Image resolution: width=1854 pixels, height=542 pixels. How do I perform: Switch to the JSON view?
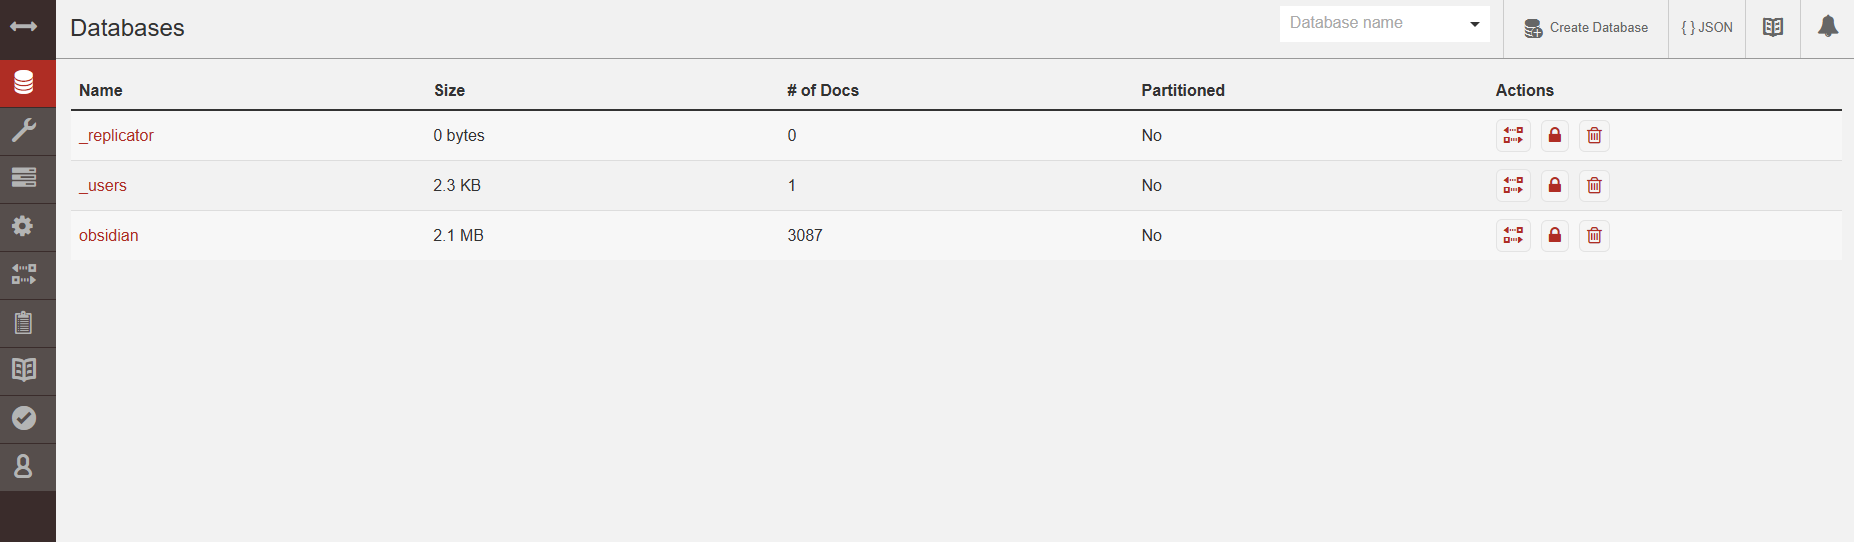pos(1706,28)
